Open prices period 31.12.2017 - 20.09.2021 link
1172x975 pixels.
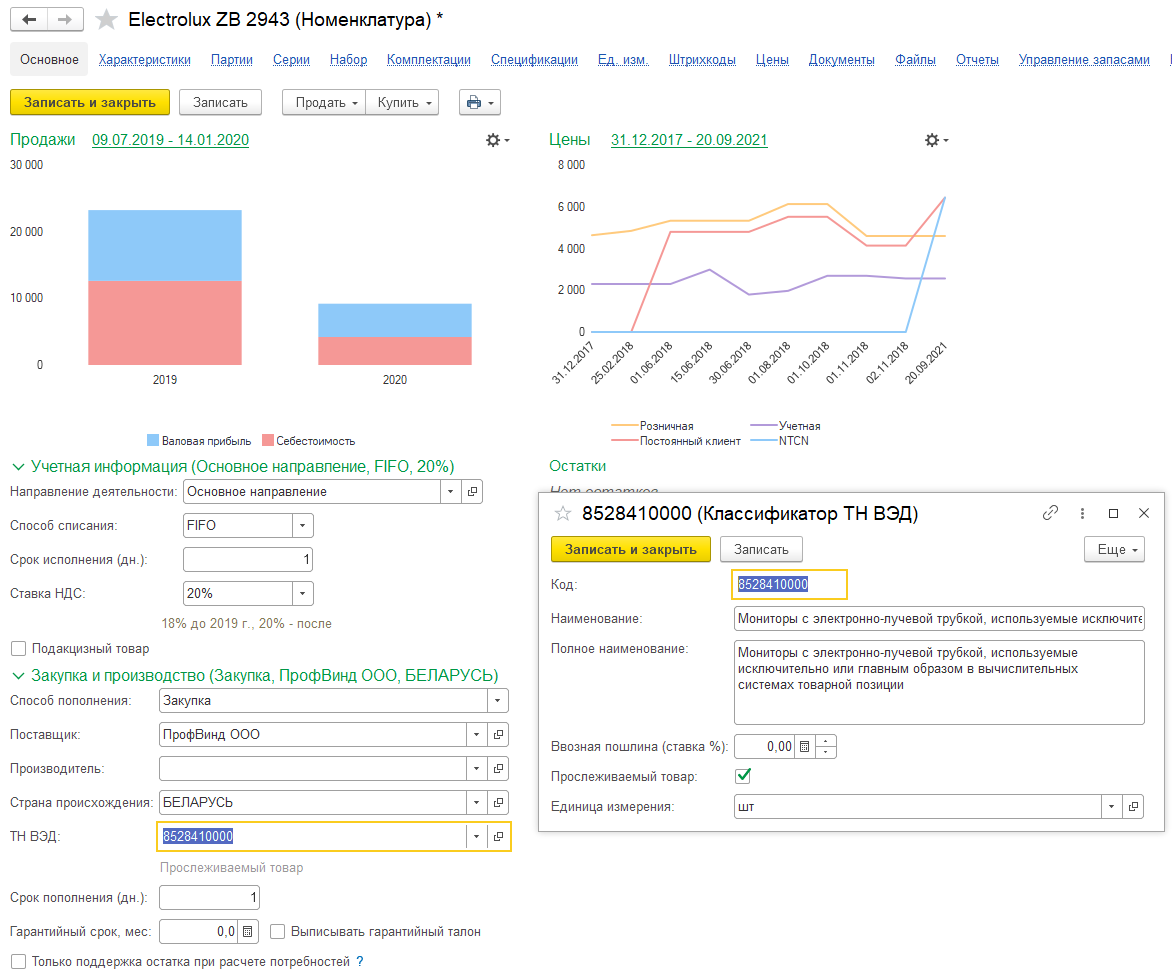[689, 140]
